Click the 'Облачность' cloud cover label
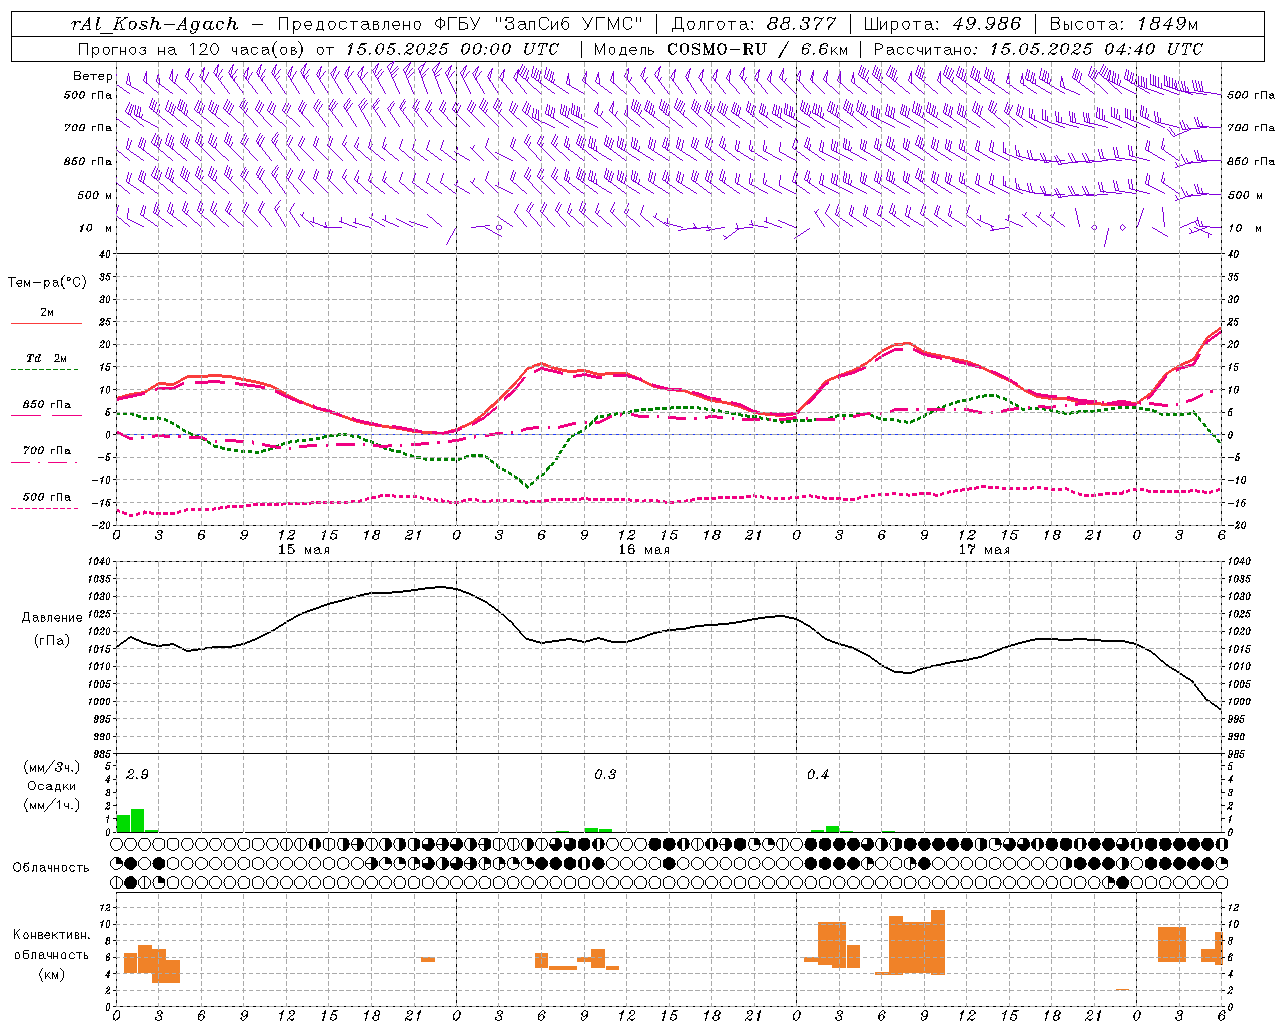Image resolution: width=1280 pixels, height=1024 pixels. coord(51,868)
